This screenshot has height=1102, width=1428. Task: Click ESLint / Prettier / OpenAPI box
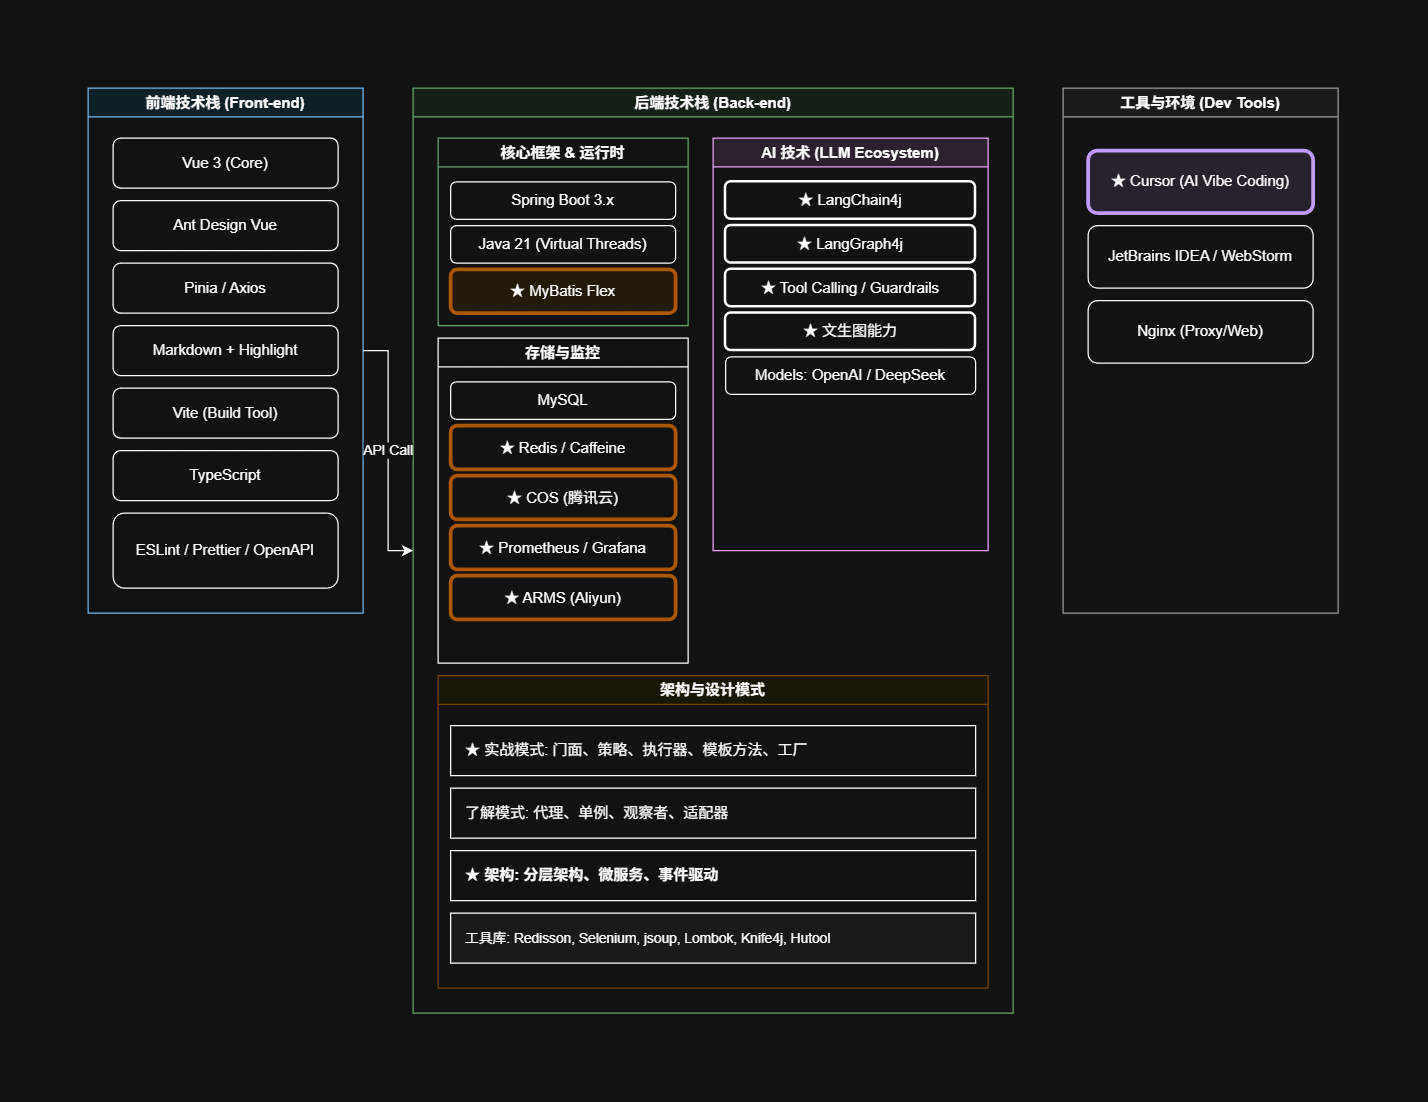coord(225,551)
